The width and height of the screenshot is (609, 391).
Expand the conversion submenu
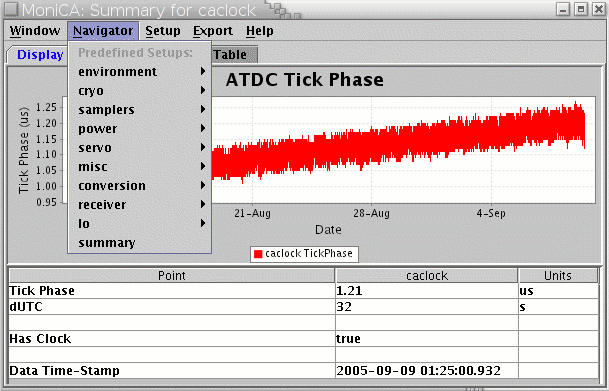pos(139,186)
